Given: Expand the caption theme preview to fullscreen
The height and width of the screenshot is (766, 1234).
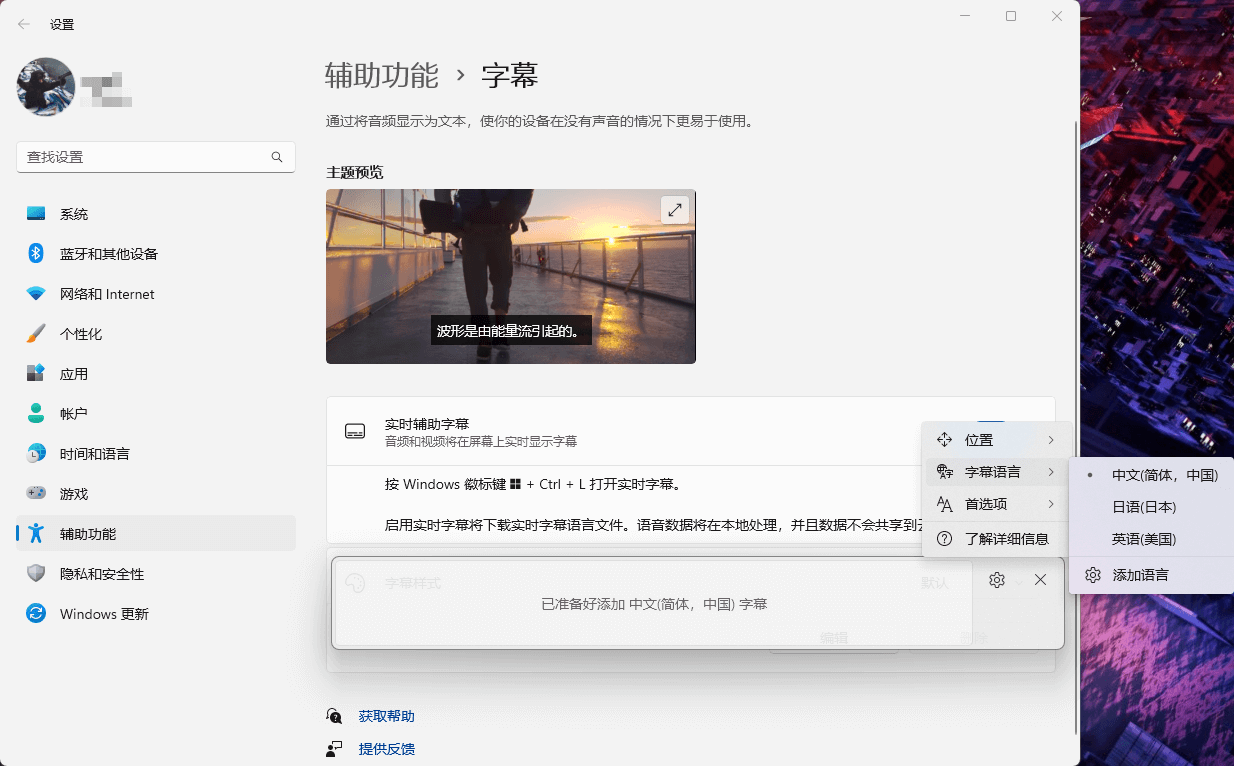Looking at the screenshot, I should (x=675, y=209).
